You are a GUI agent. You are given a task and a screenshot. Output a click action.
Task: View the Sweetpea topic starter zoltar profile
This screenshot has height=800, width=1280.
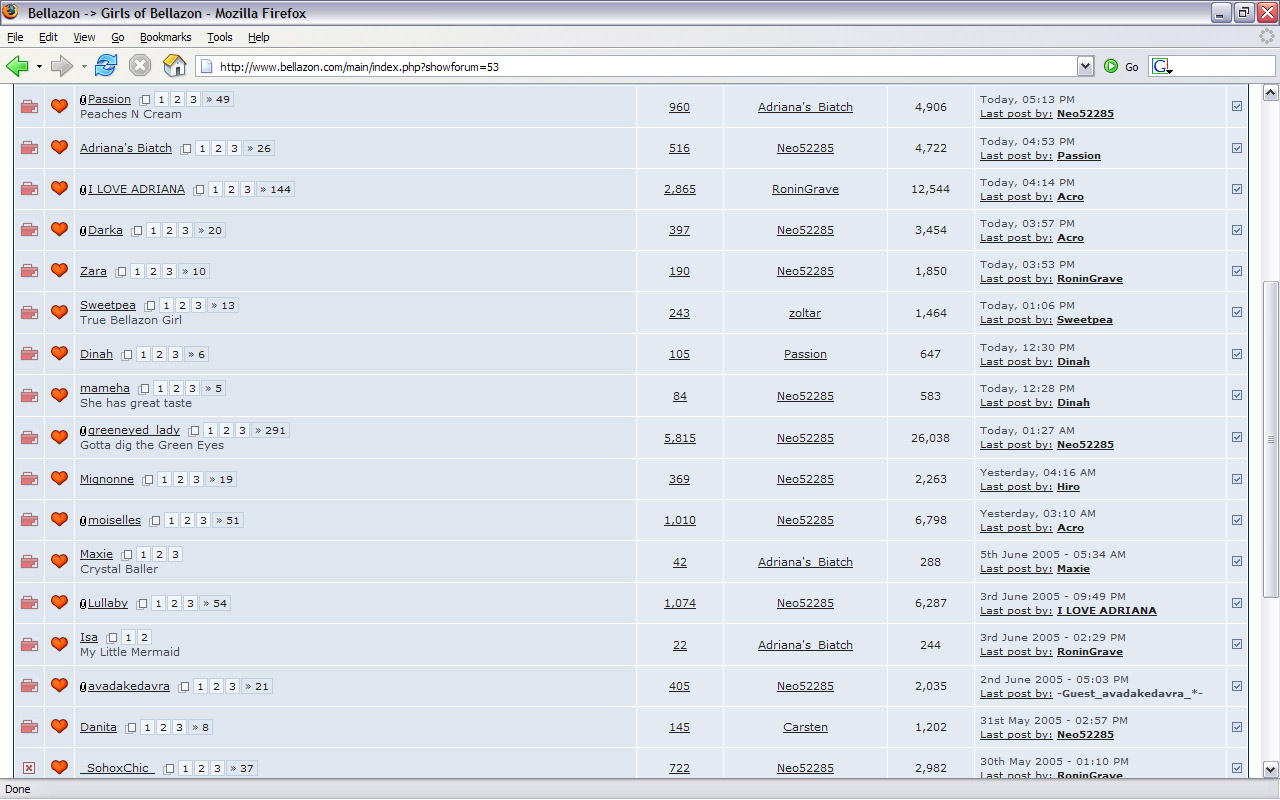click(805, 313)
